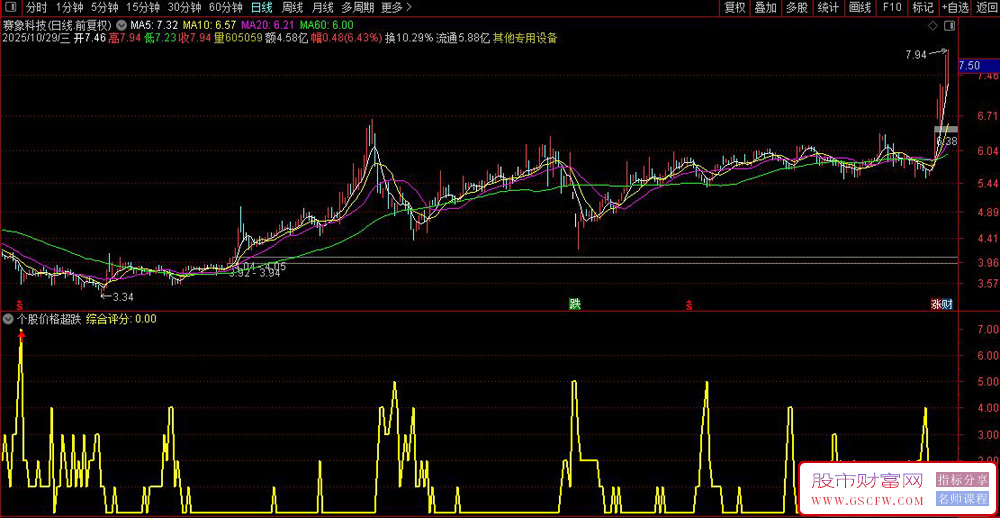Click the blue 7.50 price label on axis
Viewport: 1000px width, 518px height.
978,66
